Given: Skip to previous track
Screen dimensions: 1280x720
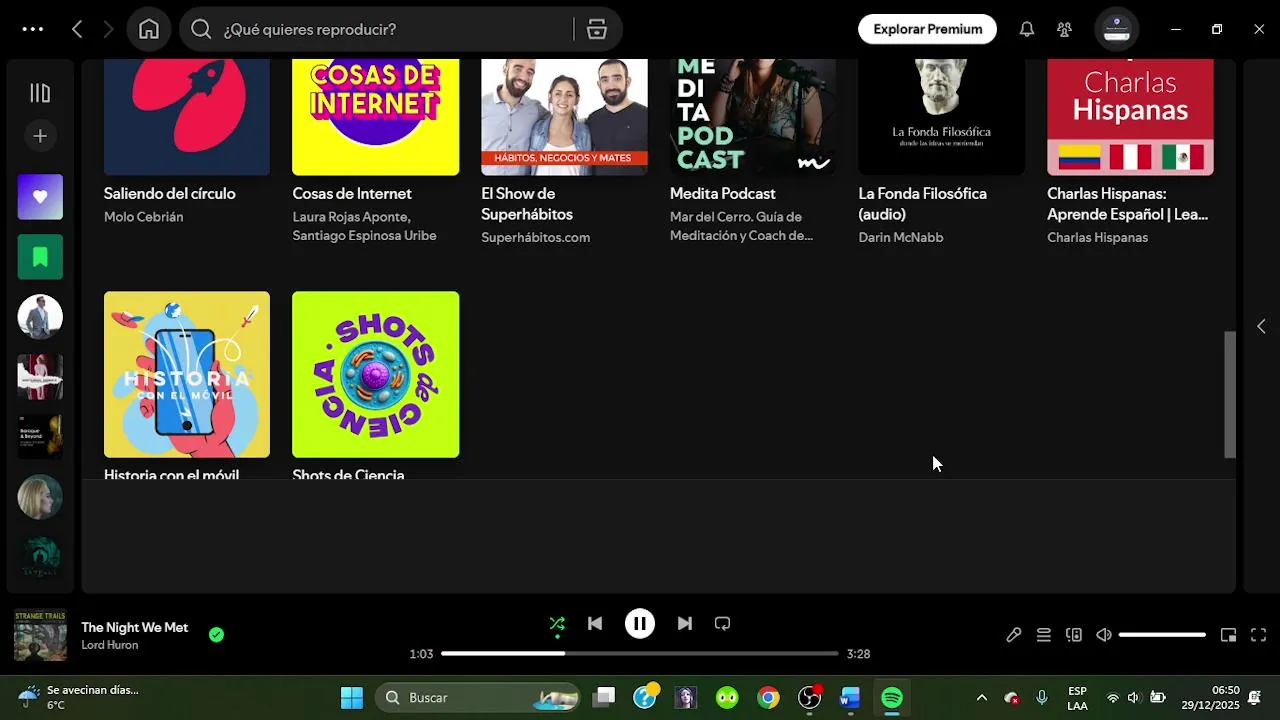Looking at the screenshot, I should 595,624.
